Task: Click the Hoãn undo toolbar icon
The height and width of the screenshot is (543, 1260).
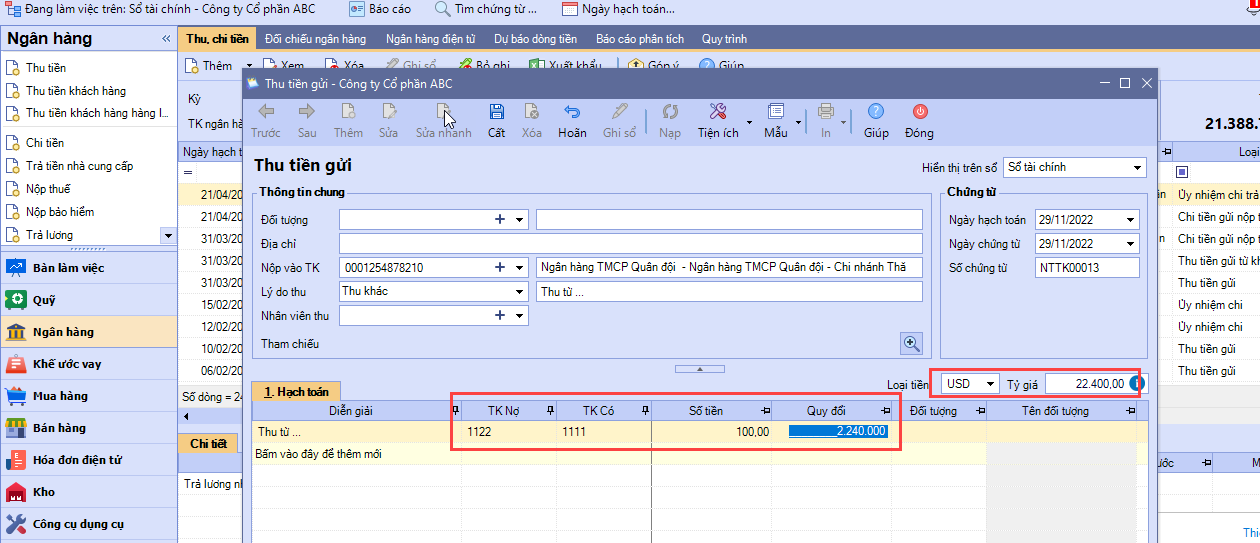Action: 572,112
